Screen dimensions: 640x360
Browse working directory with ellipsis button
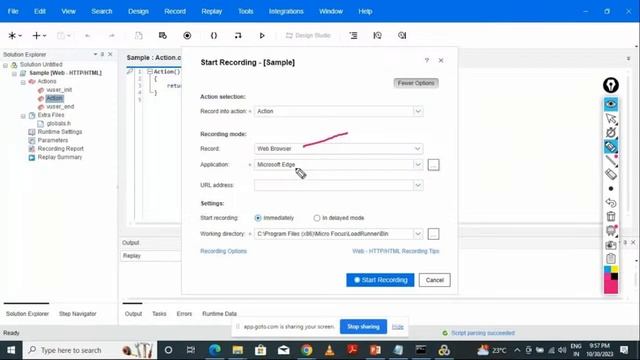[433, 234]
